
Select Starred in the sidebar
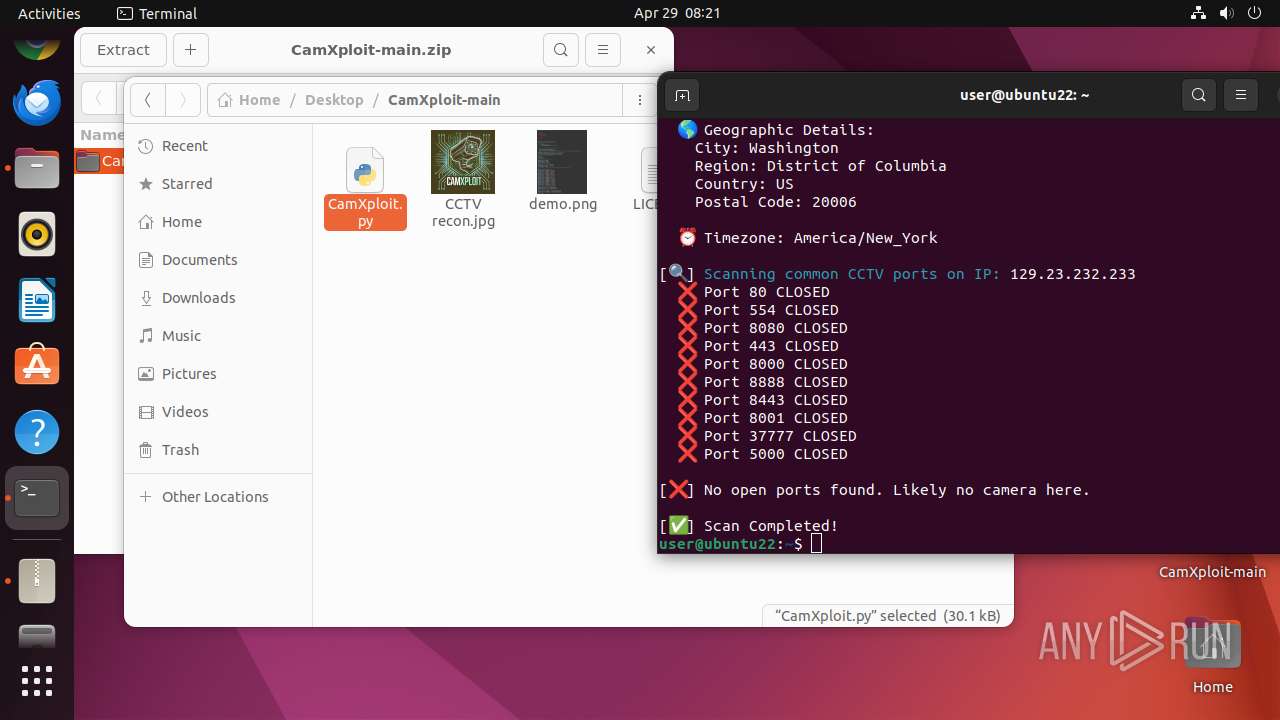coord(218,184)
